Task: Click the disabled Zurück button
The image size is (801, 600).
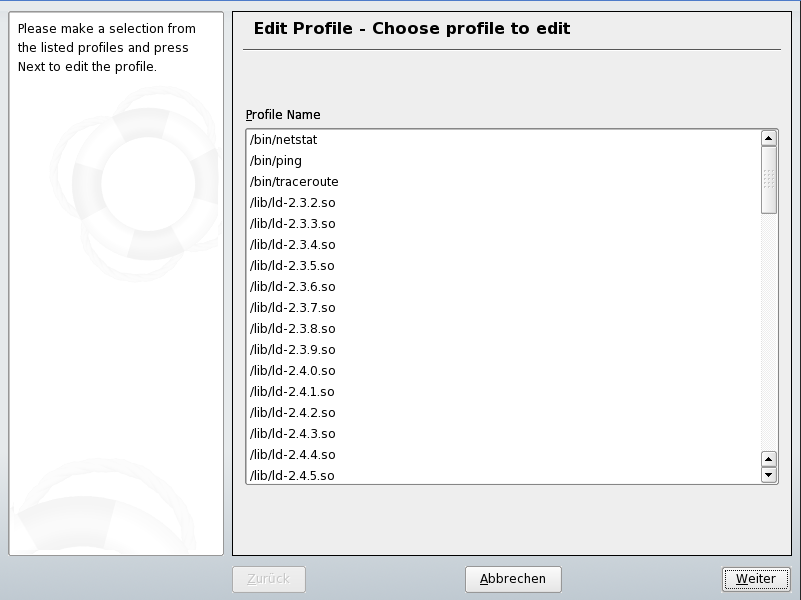Action: pyautogui.click(x=268, y=578)
